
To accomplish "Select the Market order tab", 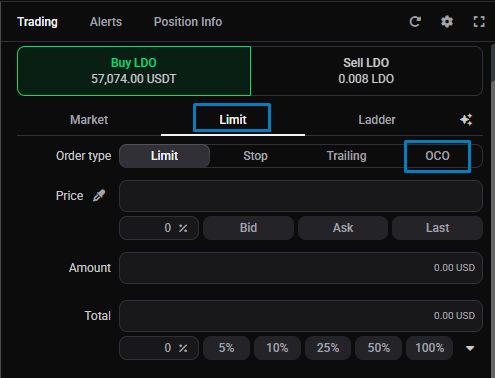I will [89, 120].
